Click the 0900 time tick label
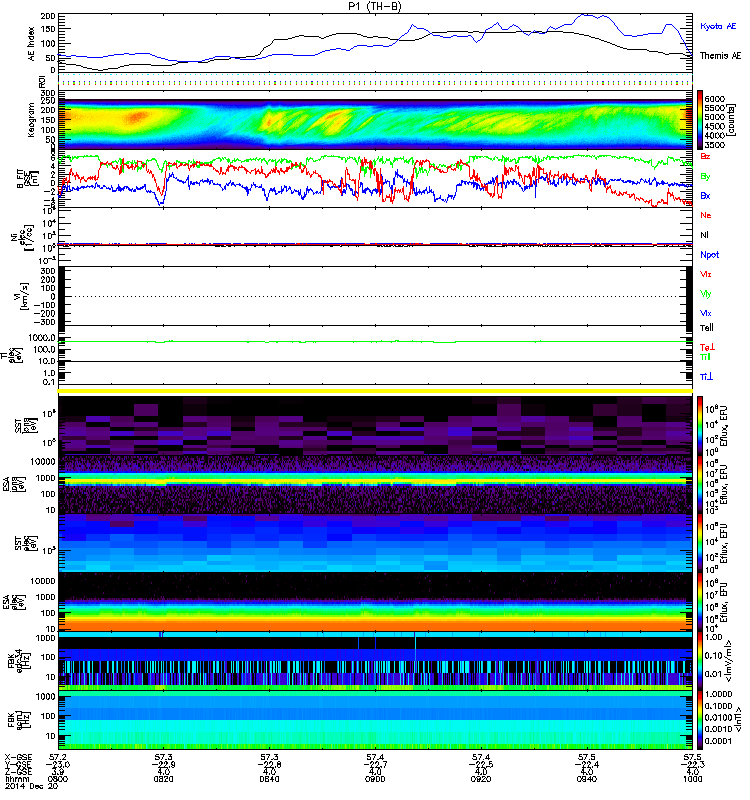 (x=375, y=779)
